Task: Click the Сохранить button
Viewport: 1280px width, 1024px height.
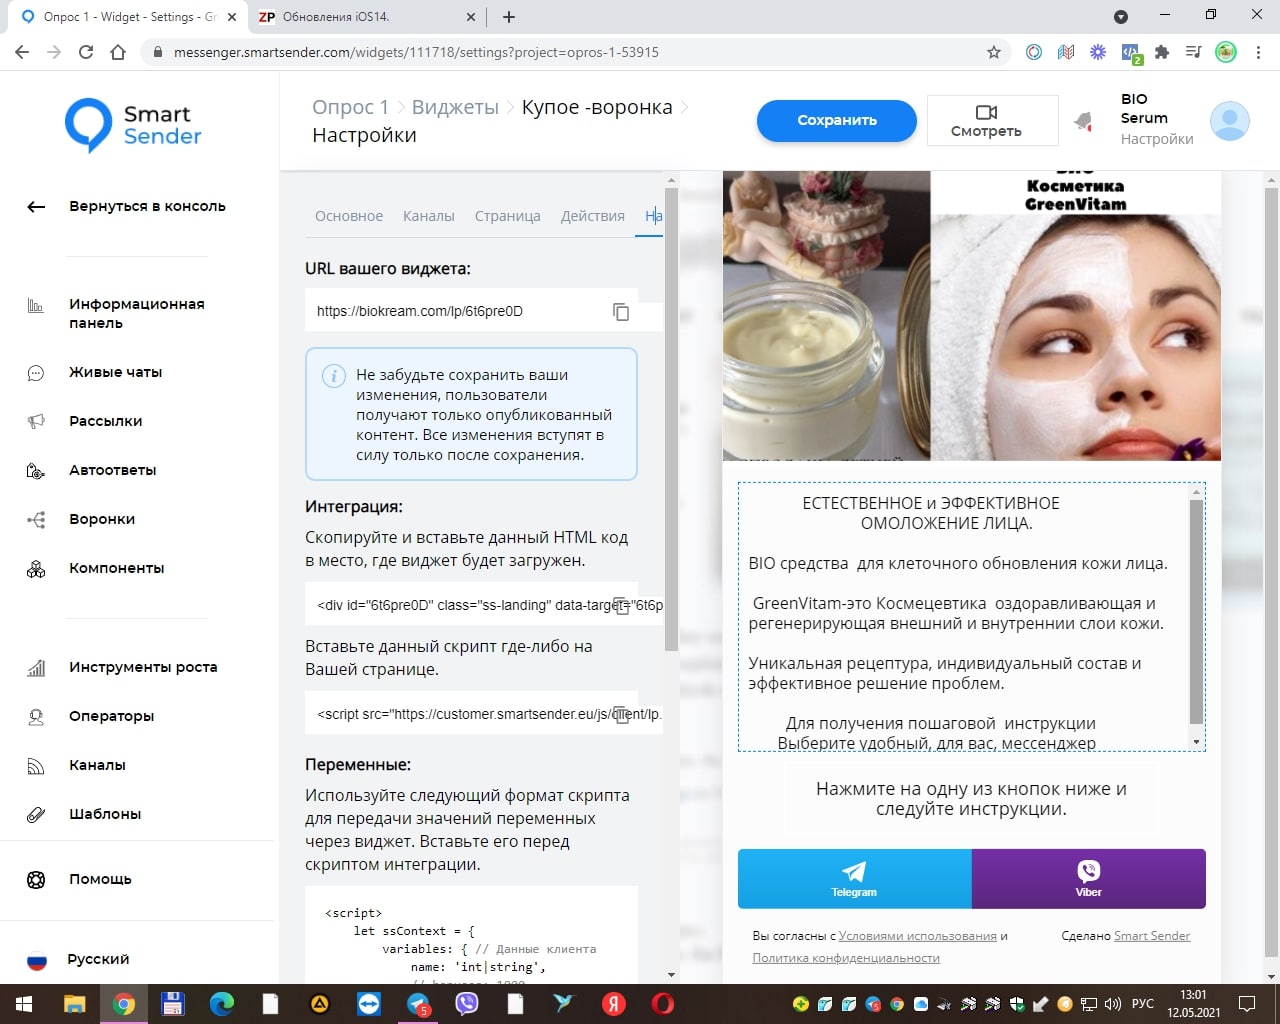Action: click(x=837, y=120)
